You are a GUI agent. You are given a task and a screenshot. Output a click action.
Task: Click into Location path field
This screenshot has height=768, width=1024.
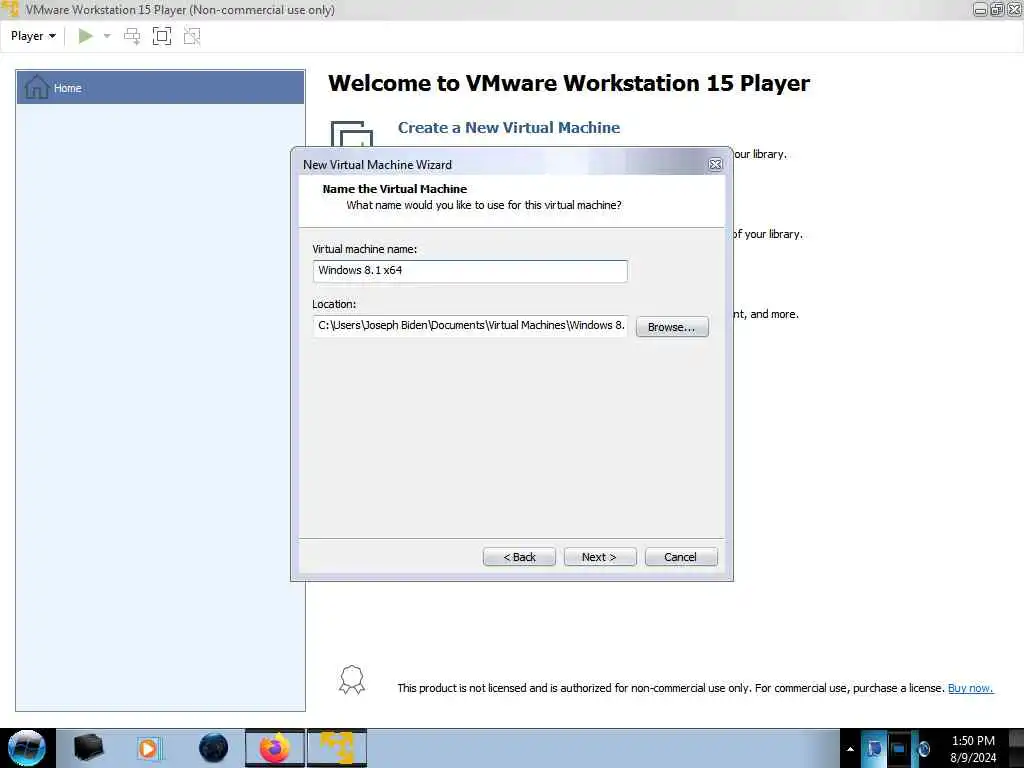tap(470, 326)
